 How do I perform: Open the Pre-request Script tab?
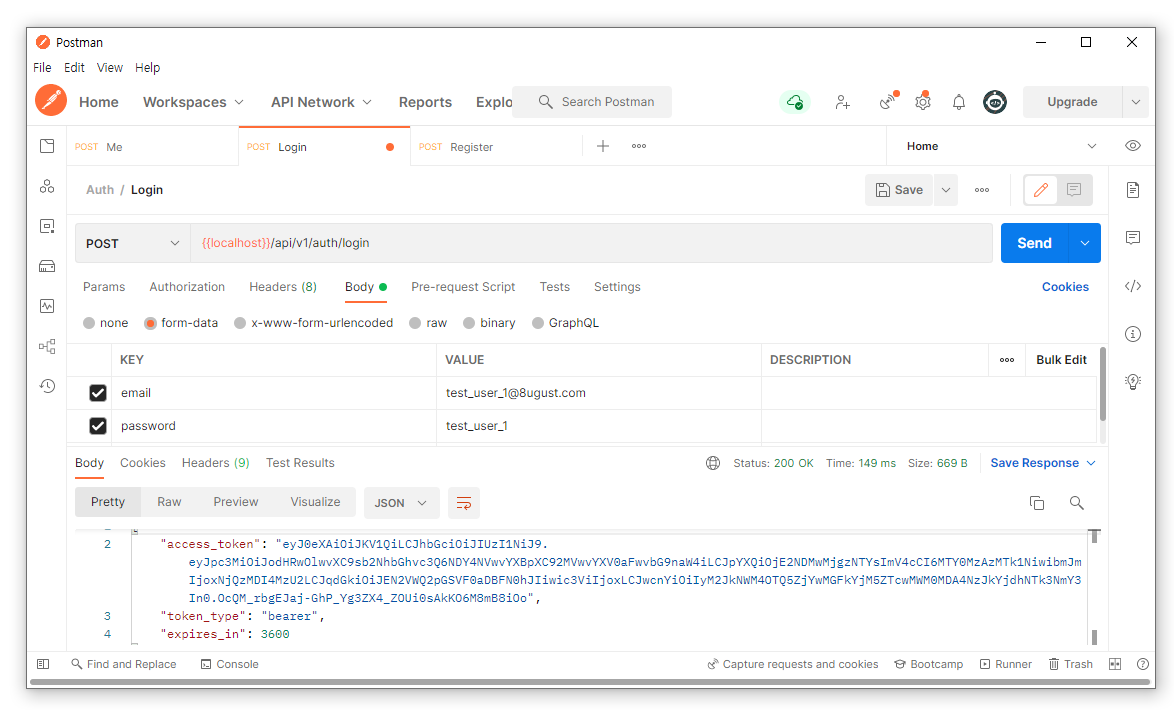pos(463,287)
